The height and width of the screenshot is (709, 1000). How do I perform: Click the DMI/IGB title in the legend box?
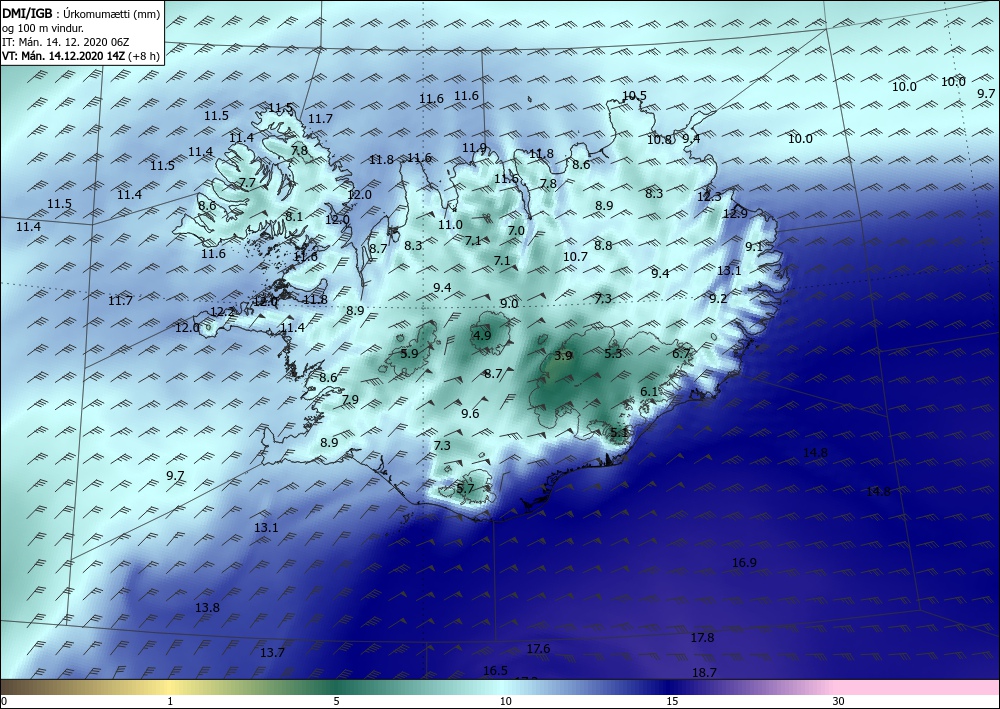tap(27, 13)
